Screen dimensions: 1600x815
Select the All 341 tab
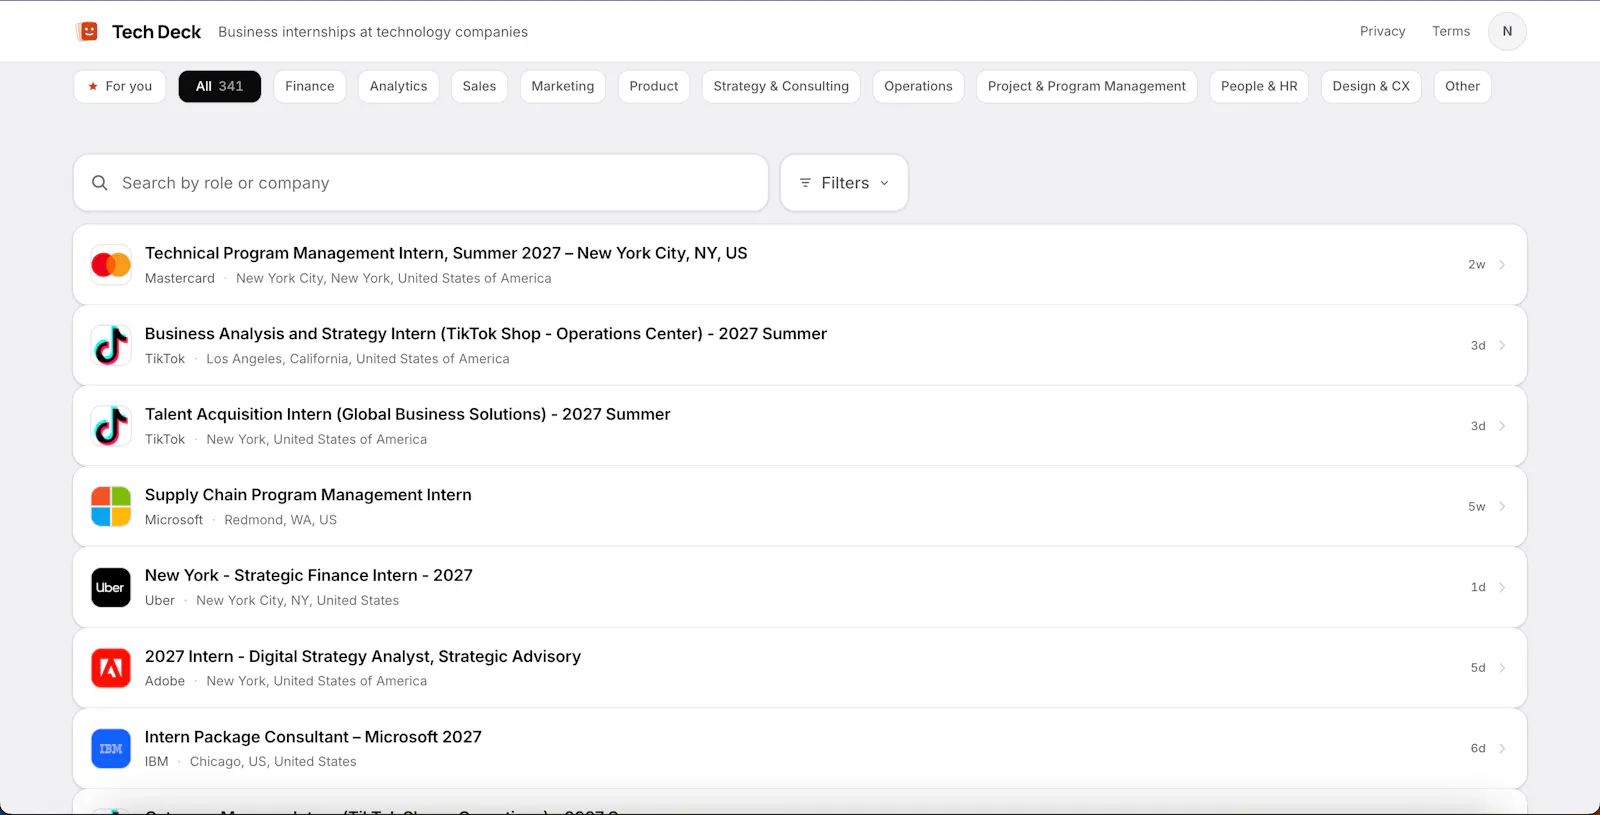[x=220, y=86]
